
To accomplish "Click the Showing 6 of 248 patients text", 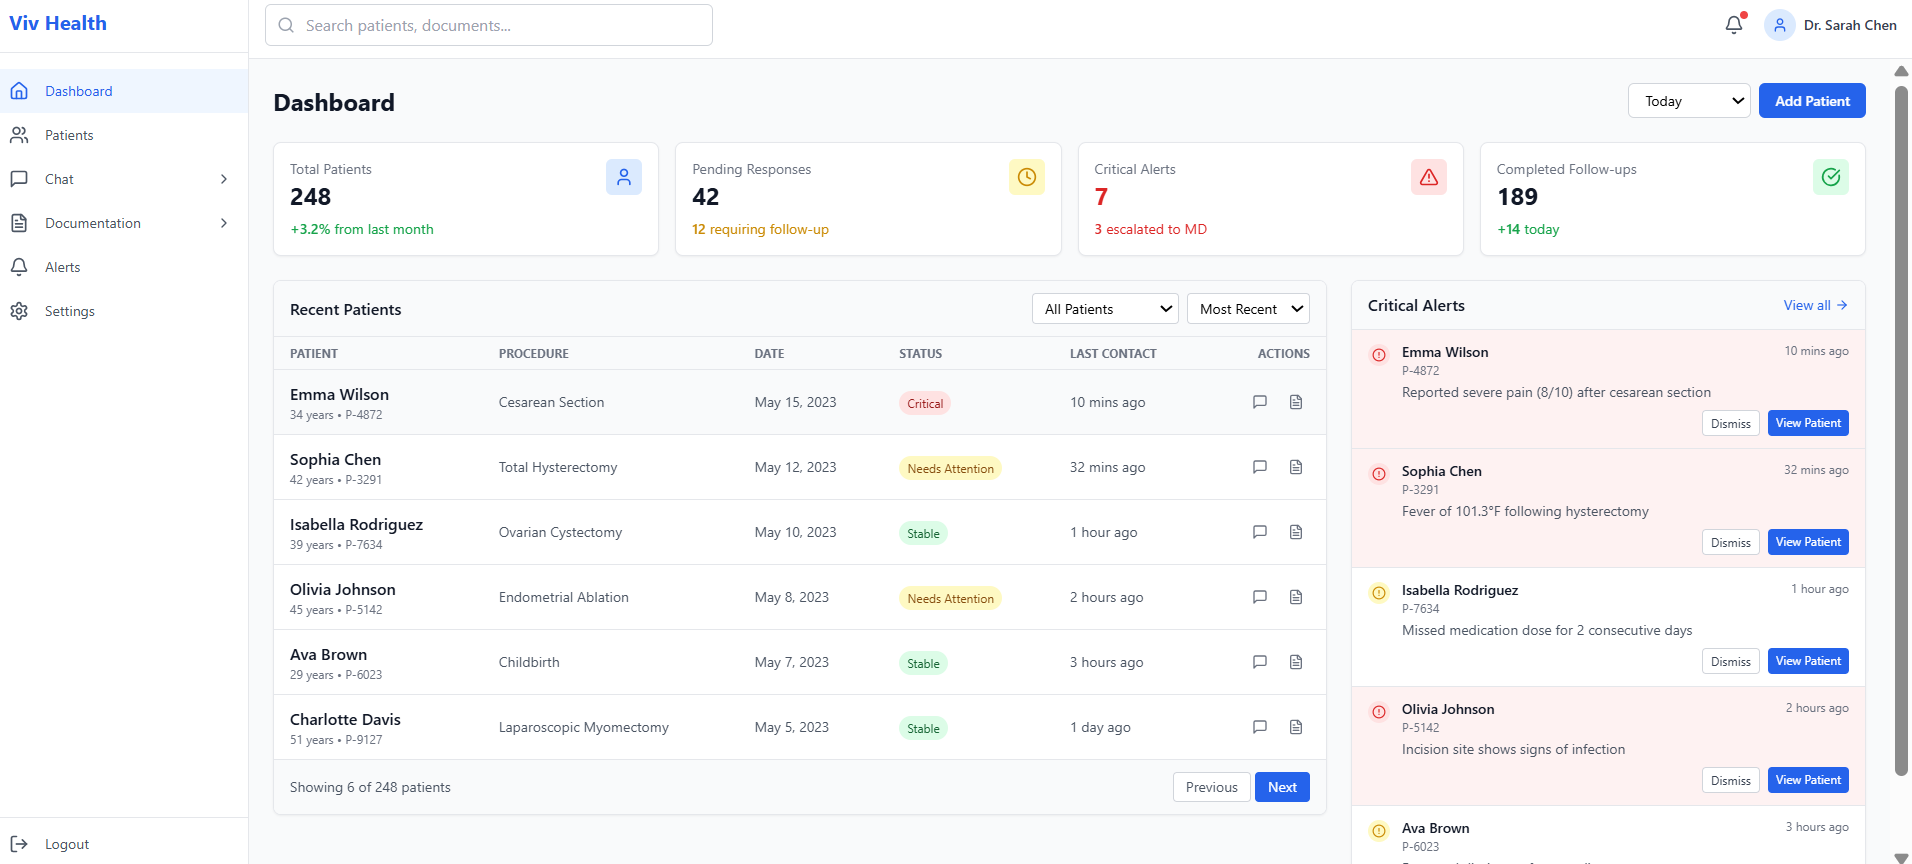I will [x=370, y=787].
